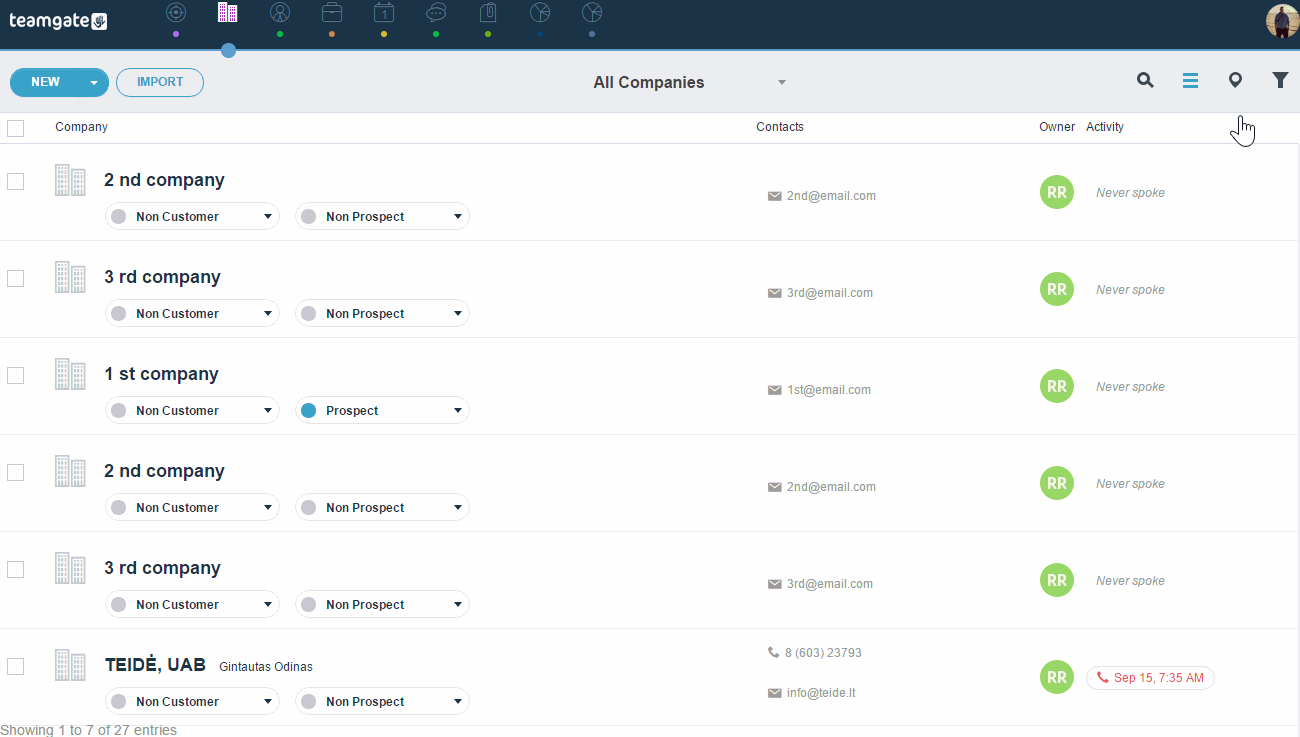Open the Non Customer dropdown for TEIDĖ, UAB
Viewport: 1300px width, 737px height.
pyautogui.click(x=192, y=701)
